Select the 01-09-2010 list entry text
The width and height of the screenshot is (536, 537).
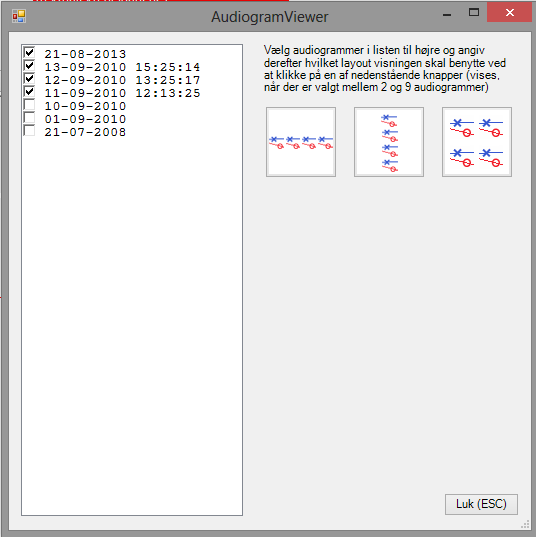pyautogui.click(x=85, y=119)
